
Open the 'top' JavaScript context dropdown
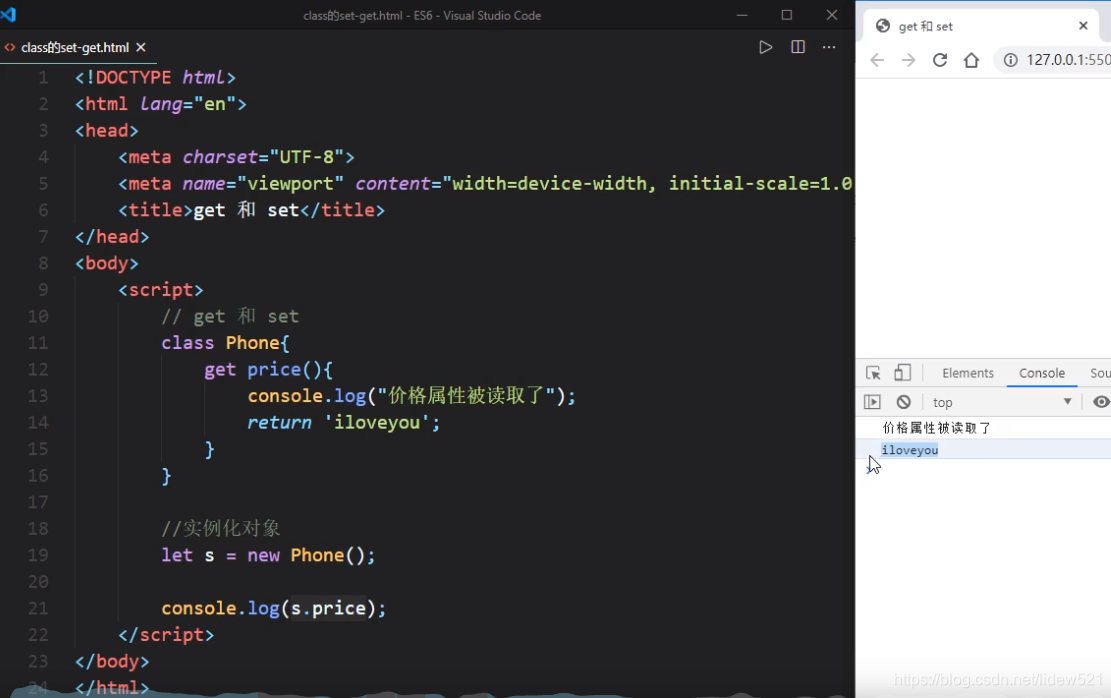[x=1001, y=403]
